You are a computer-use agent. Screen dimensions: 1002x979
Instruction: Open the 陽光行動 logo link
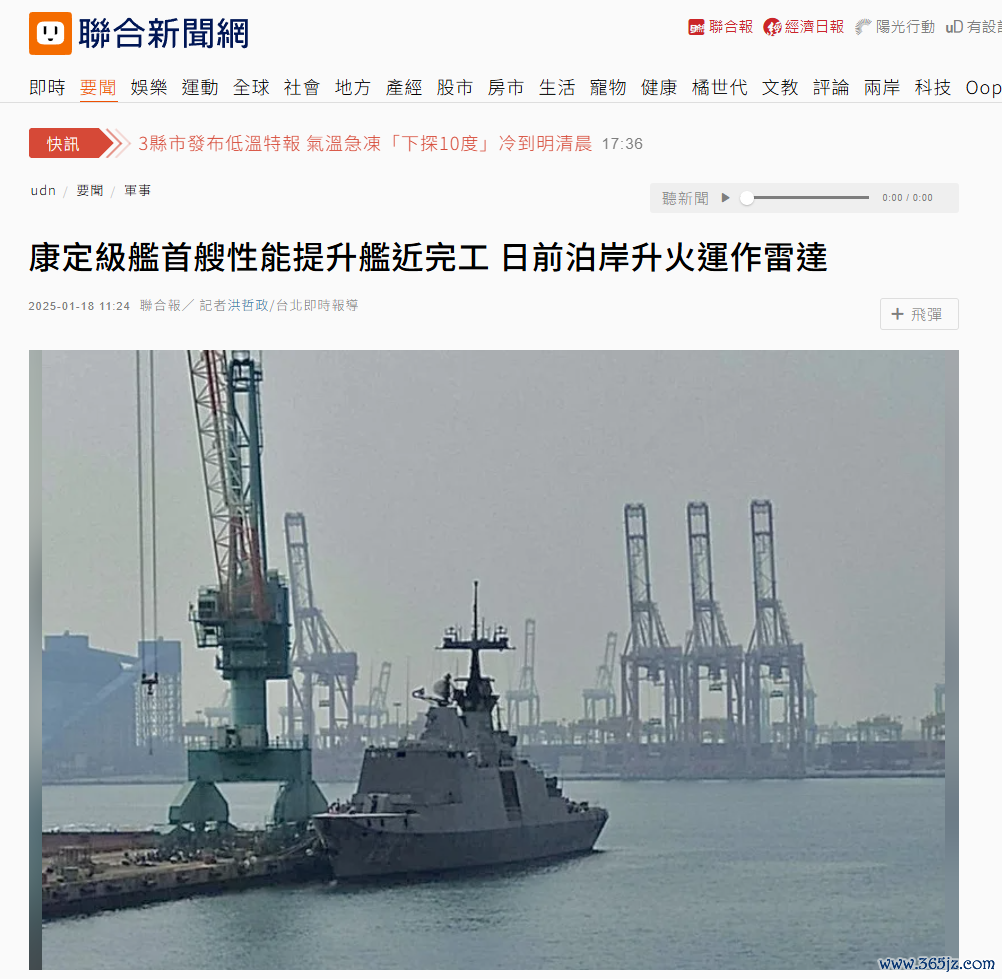[x=895, y=27]
